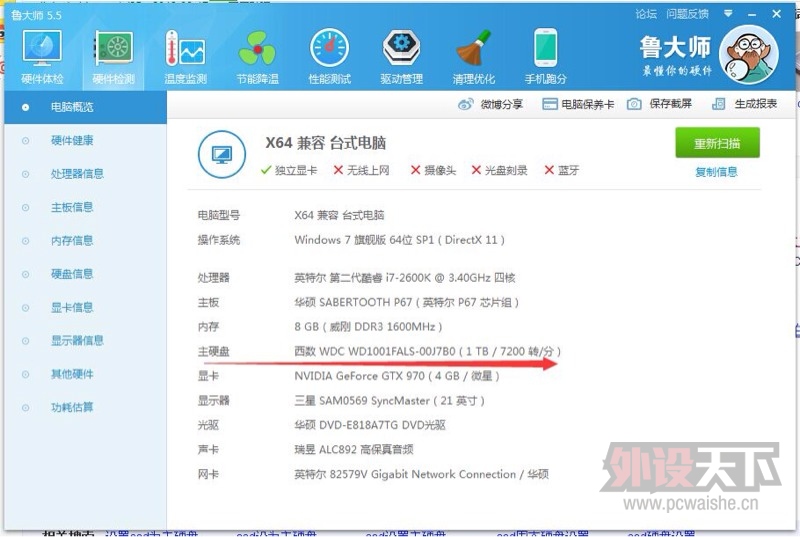Open the 节能降温 fan icon
This screenshot has height=537, width=800.
257,48
